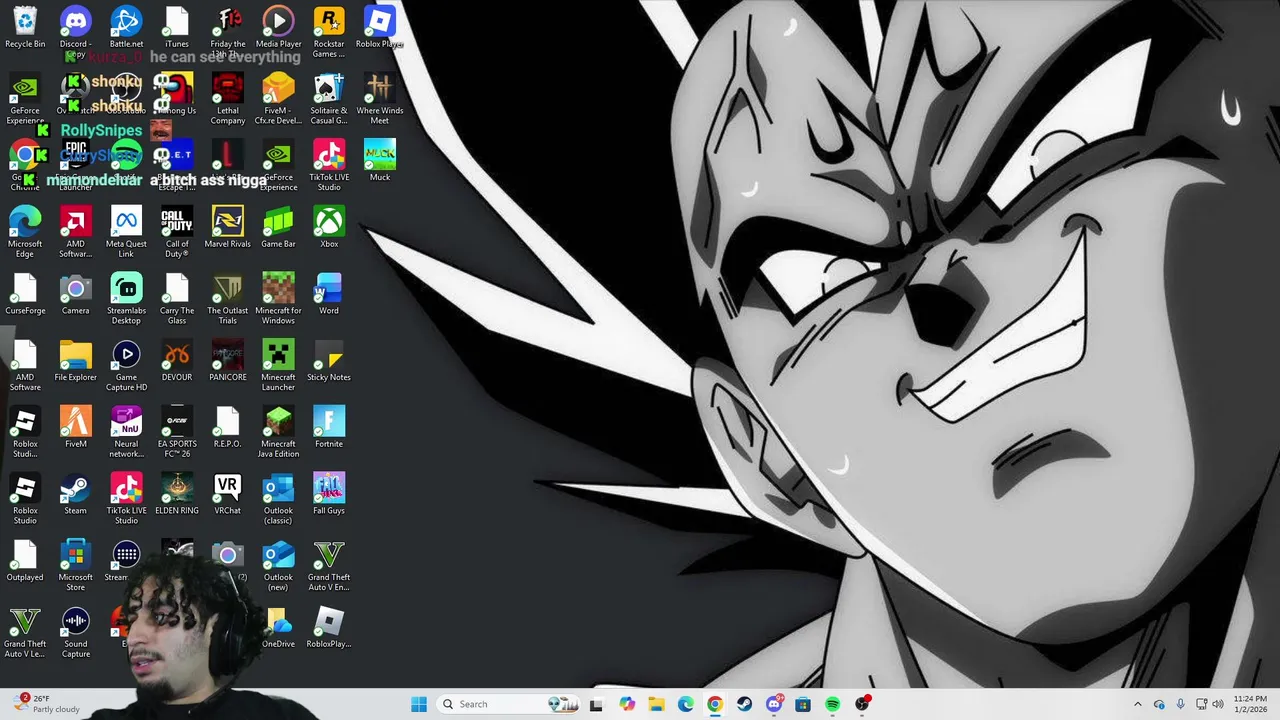
Task: Launch Grand Theft Auto V Legacy shortcut
Action: coord(25,633)
